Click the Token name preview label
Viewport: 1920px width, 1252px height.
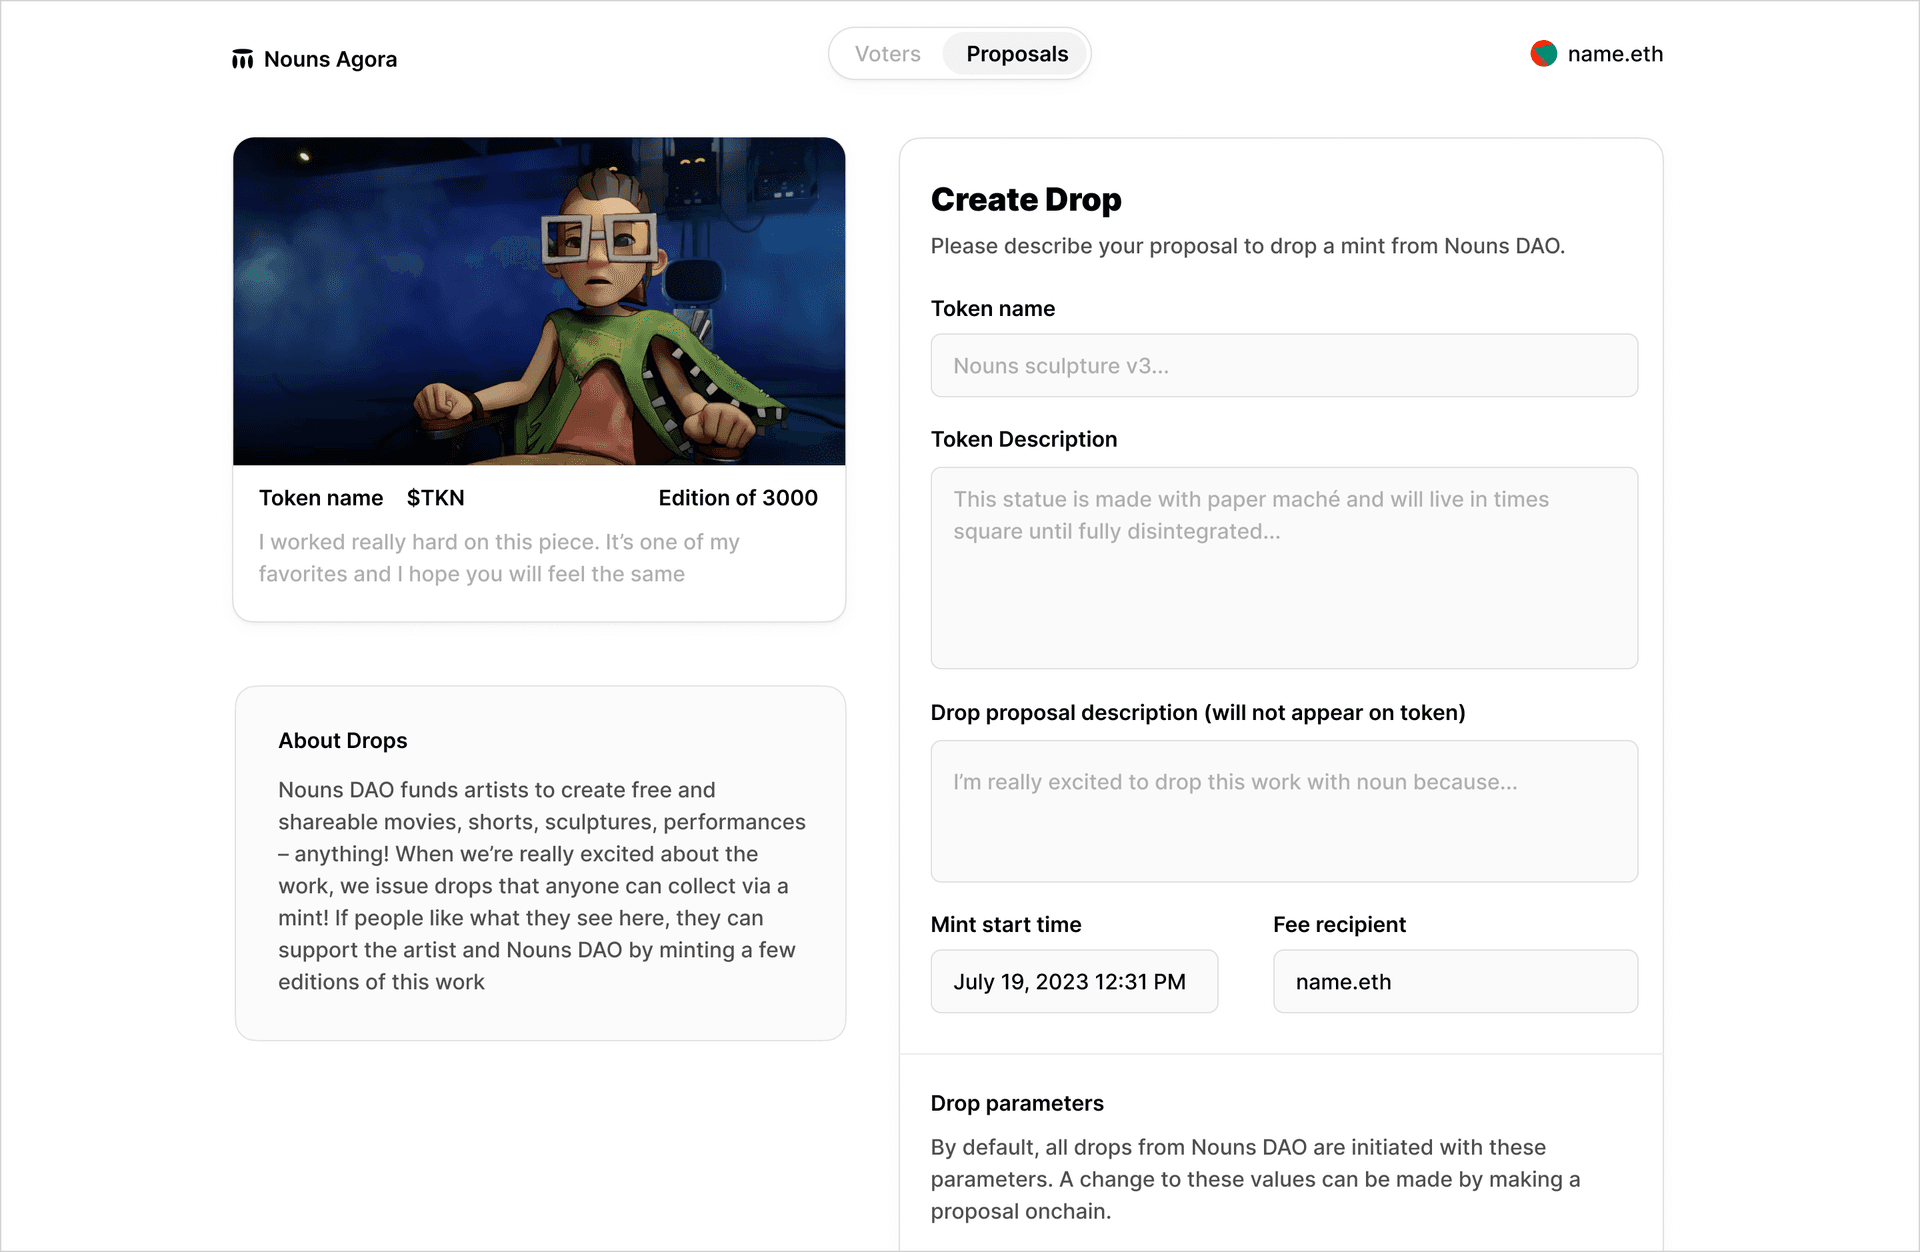click(x=320, y=498)
